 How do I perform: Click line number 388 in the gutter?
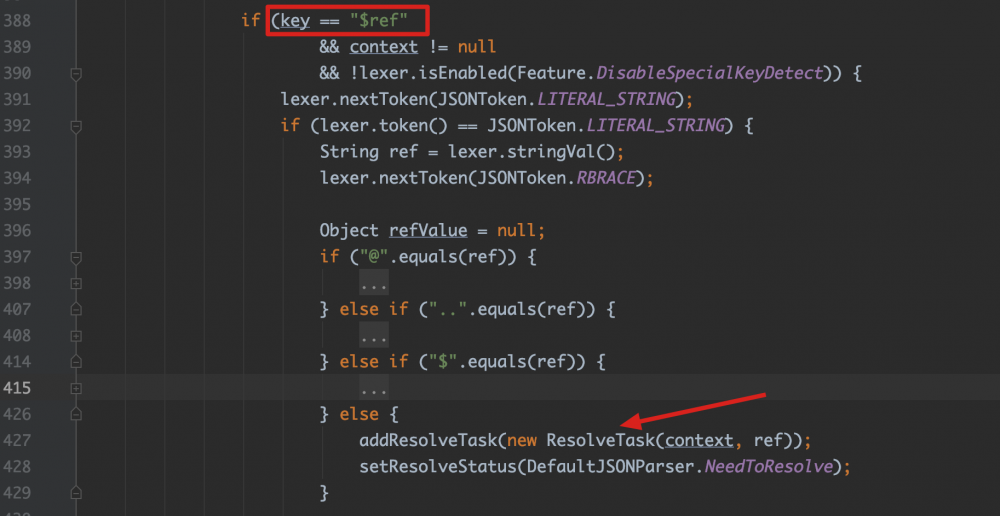point(17,21)
